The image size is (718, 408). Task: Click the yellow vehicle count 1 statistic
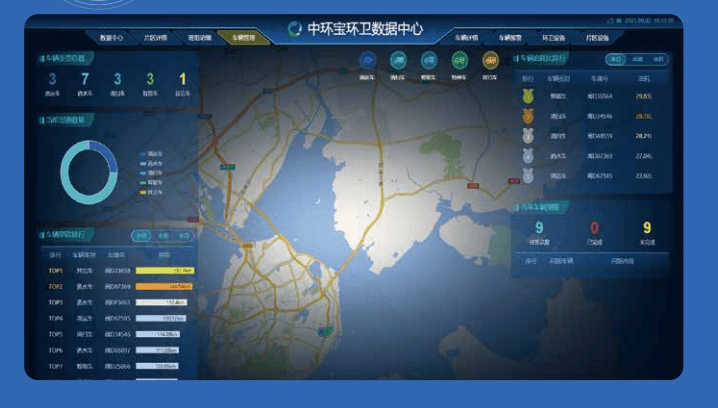coord(182,79)
